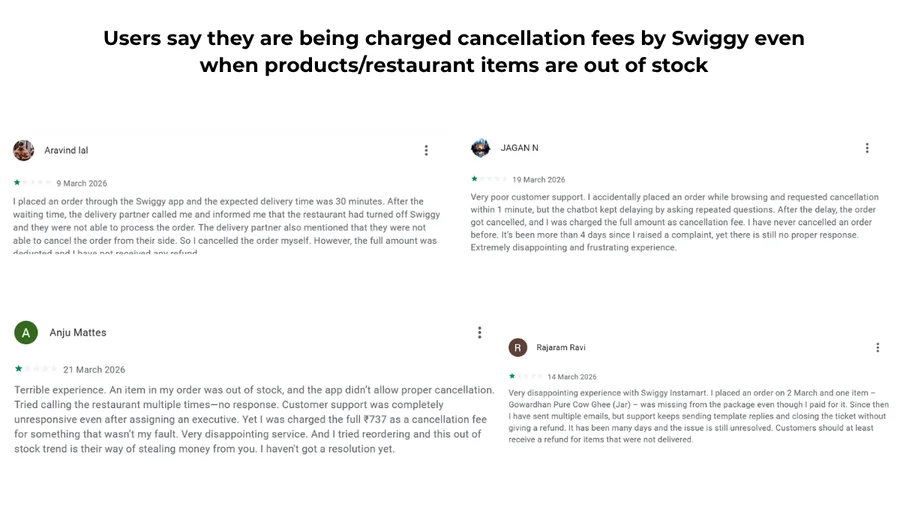Click the slide headline about Swiggy cancellation fees
Viewport: 900px width, 507px height.
coord(453,52)
